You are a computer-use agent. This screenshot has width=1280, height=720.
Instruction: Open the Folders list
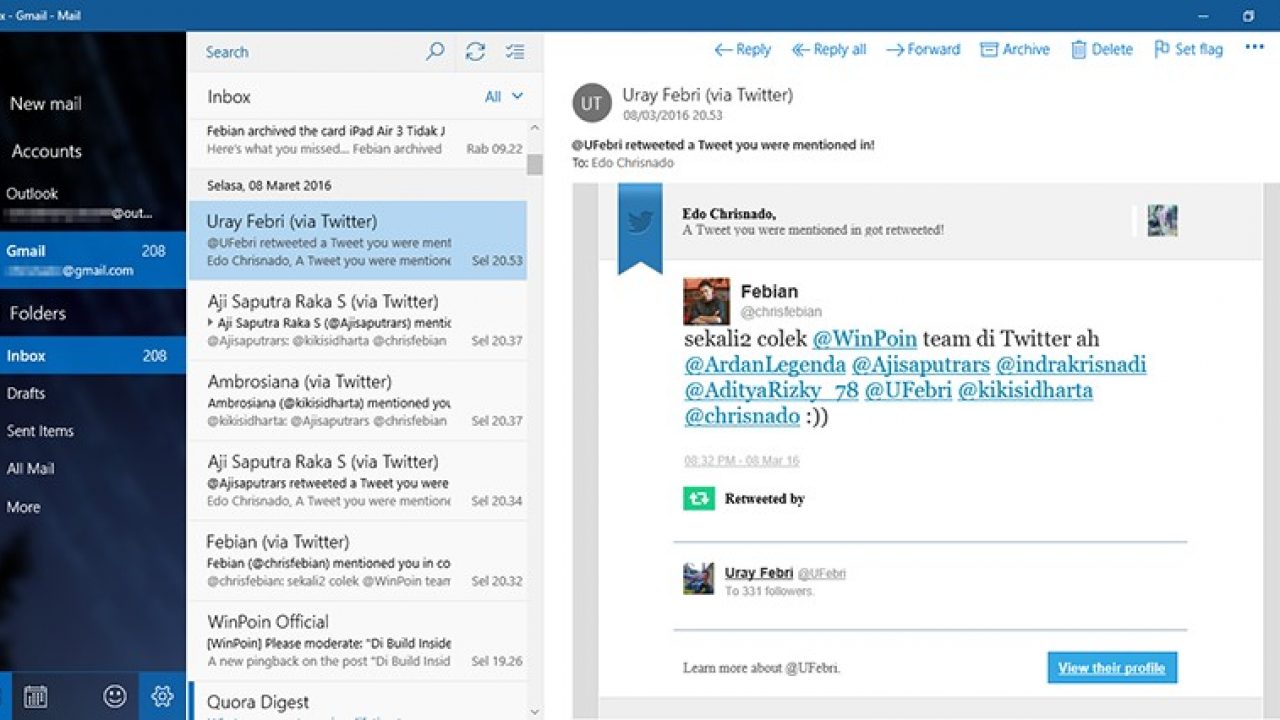(38, 313)
